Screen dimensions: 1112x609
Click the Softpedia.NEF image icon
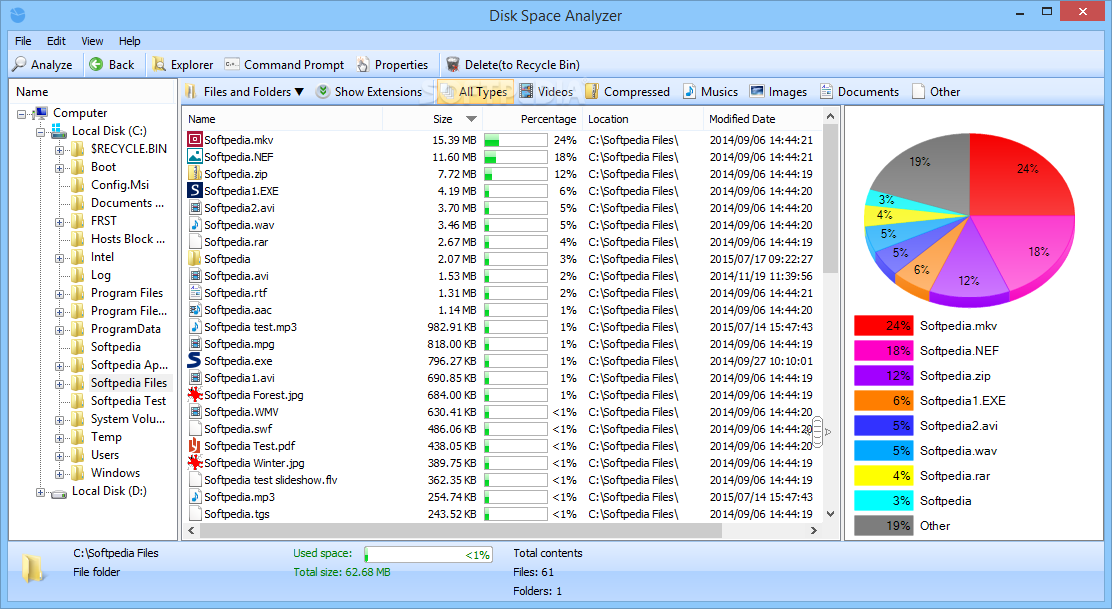[x=194, y=157]
